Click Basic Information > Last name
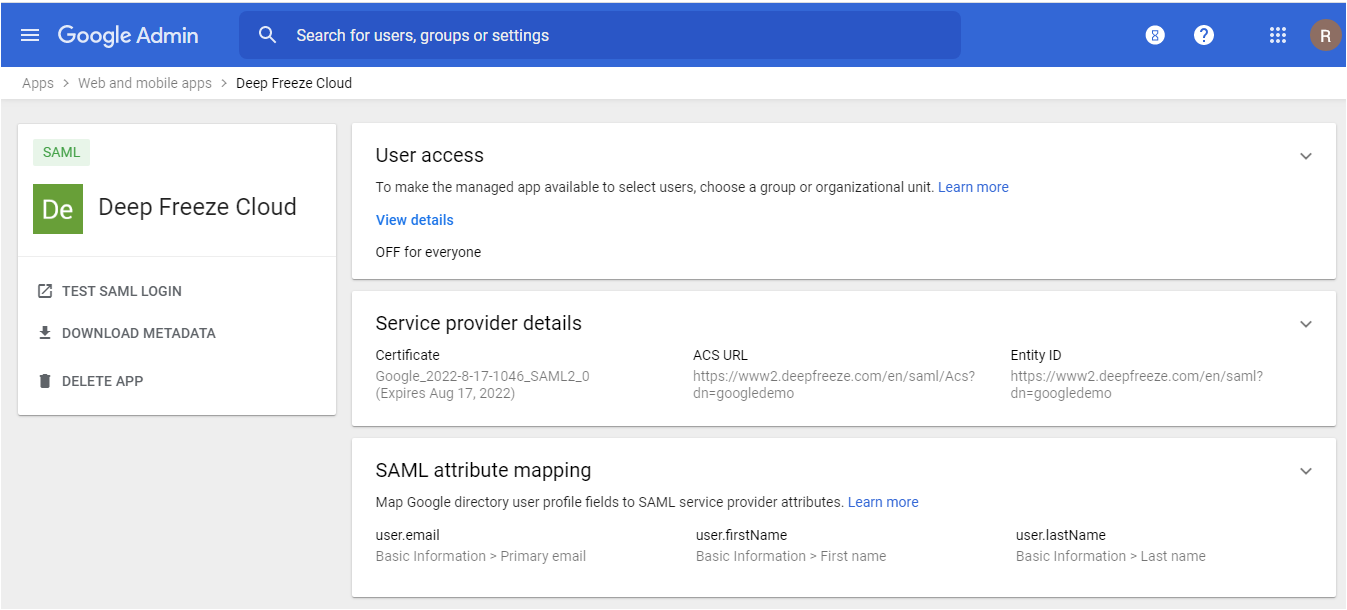 coord(1111,556)
